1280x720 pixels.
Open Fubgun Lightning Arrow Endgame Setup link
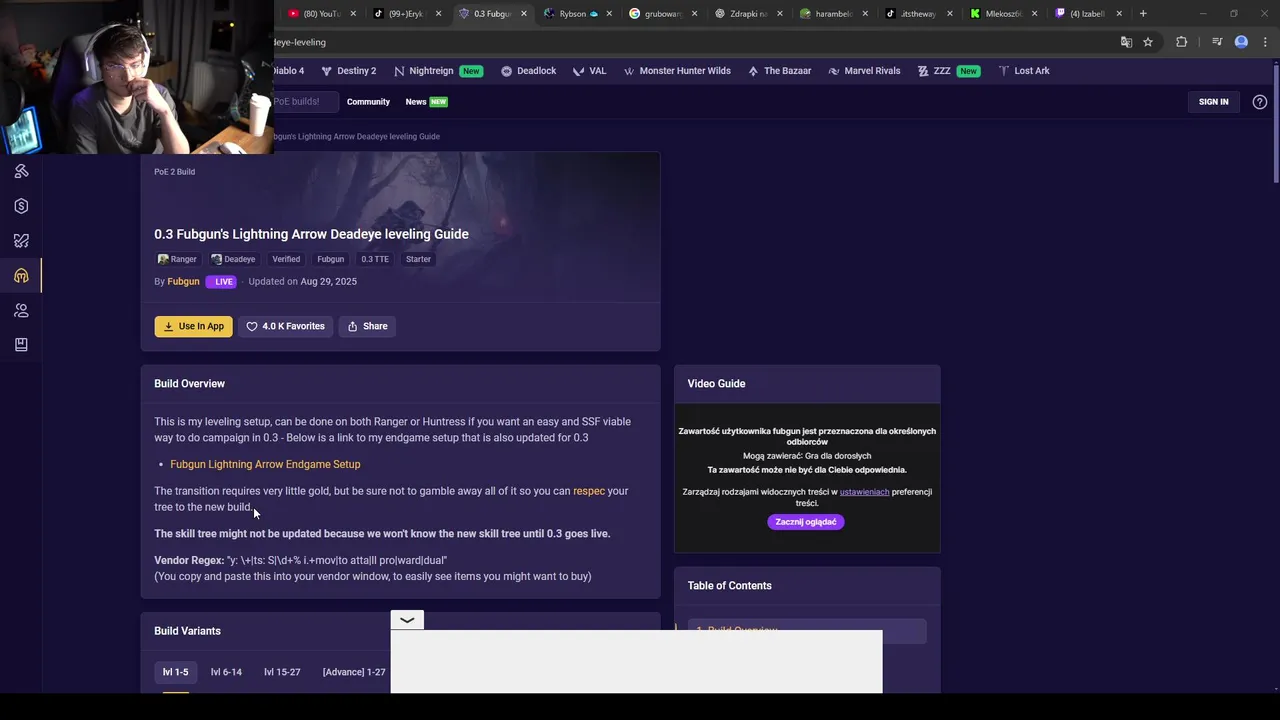pyautogui.click(x=265, y=464)
